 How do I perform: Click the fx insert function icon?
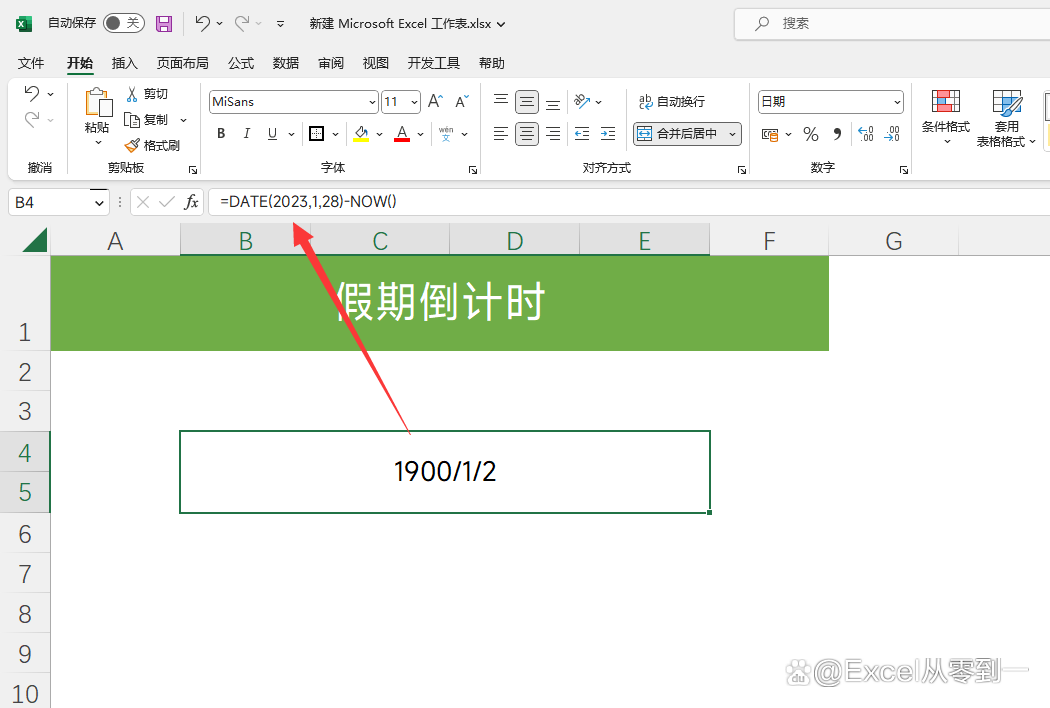(192, 202)
